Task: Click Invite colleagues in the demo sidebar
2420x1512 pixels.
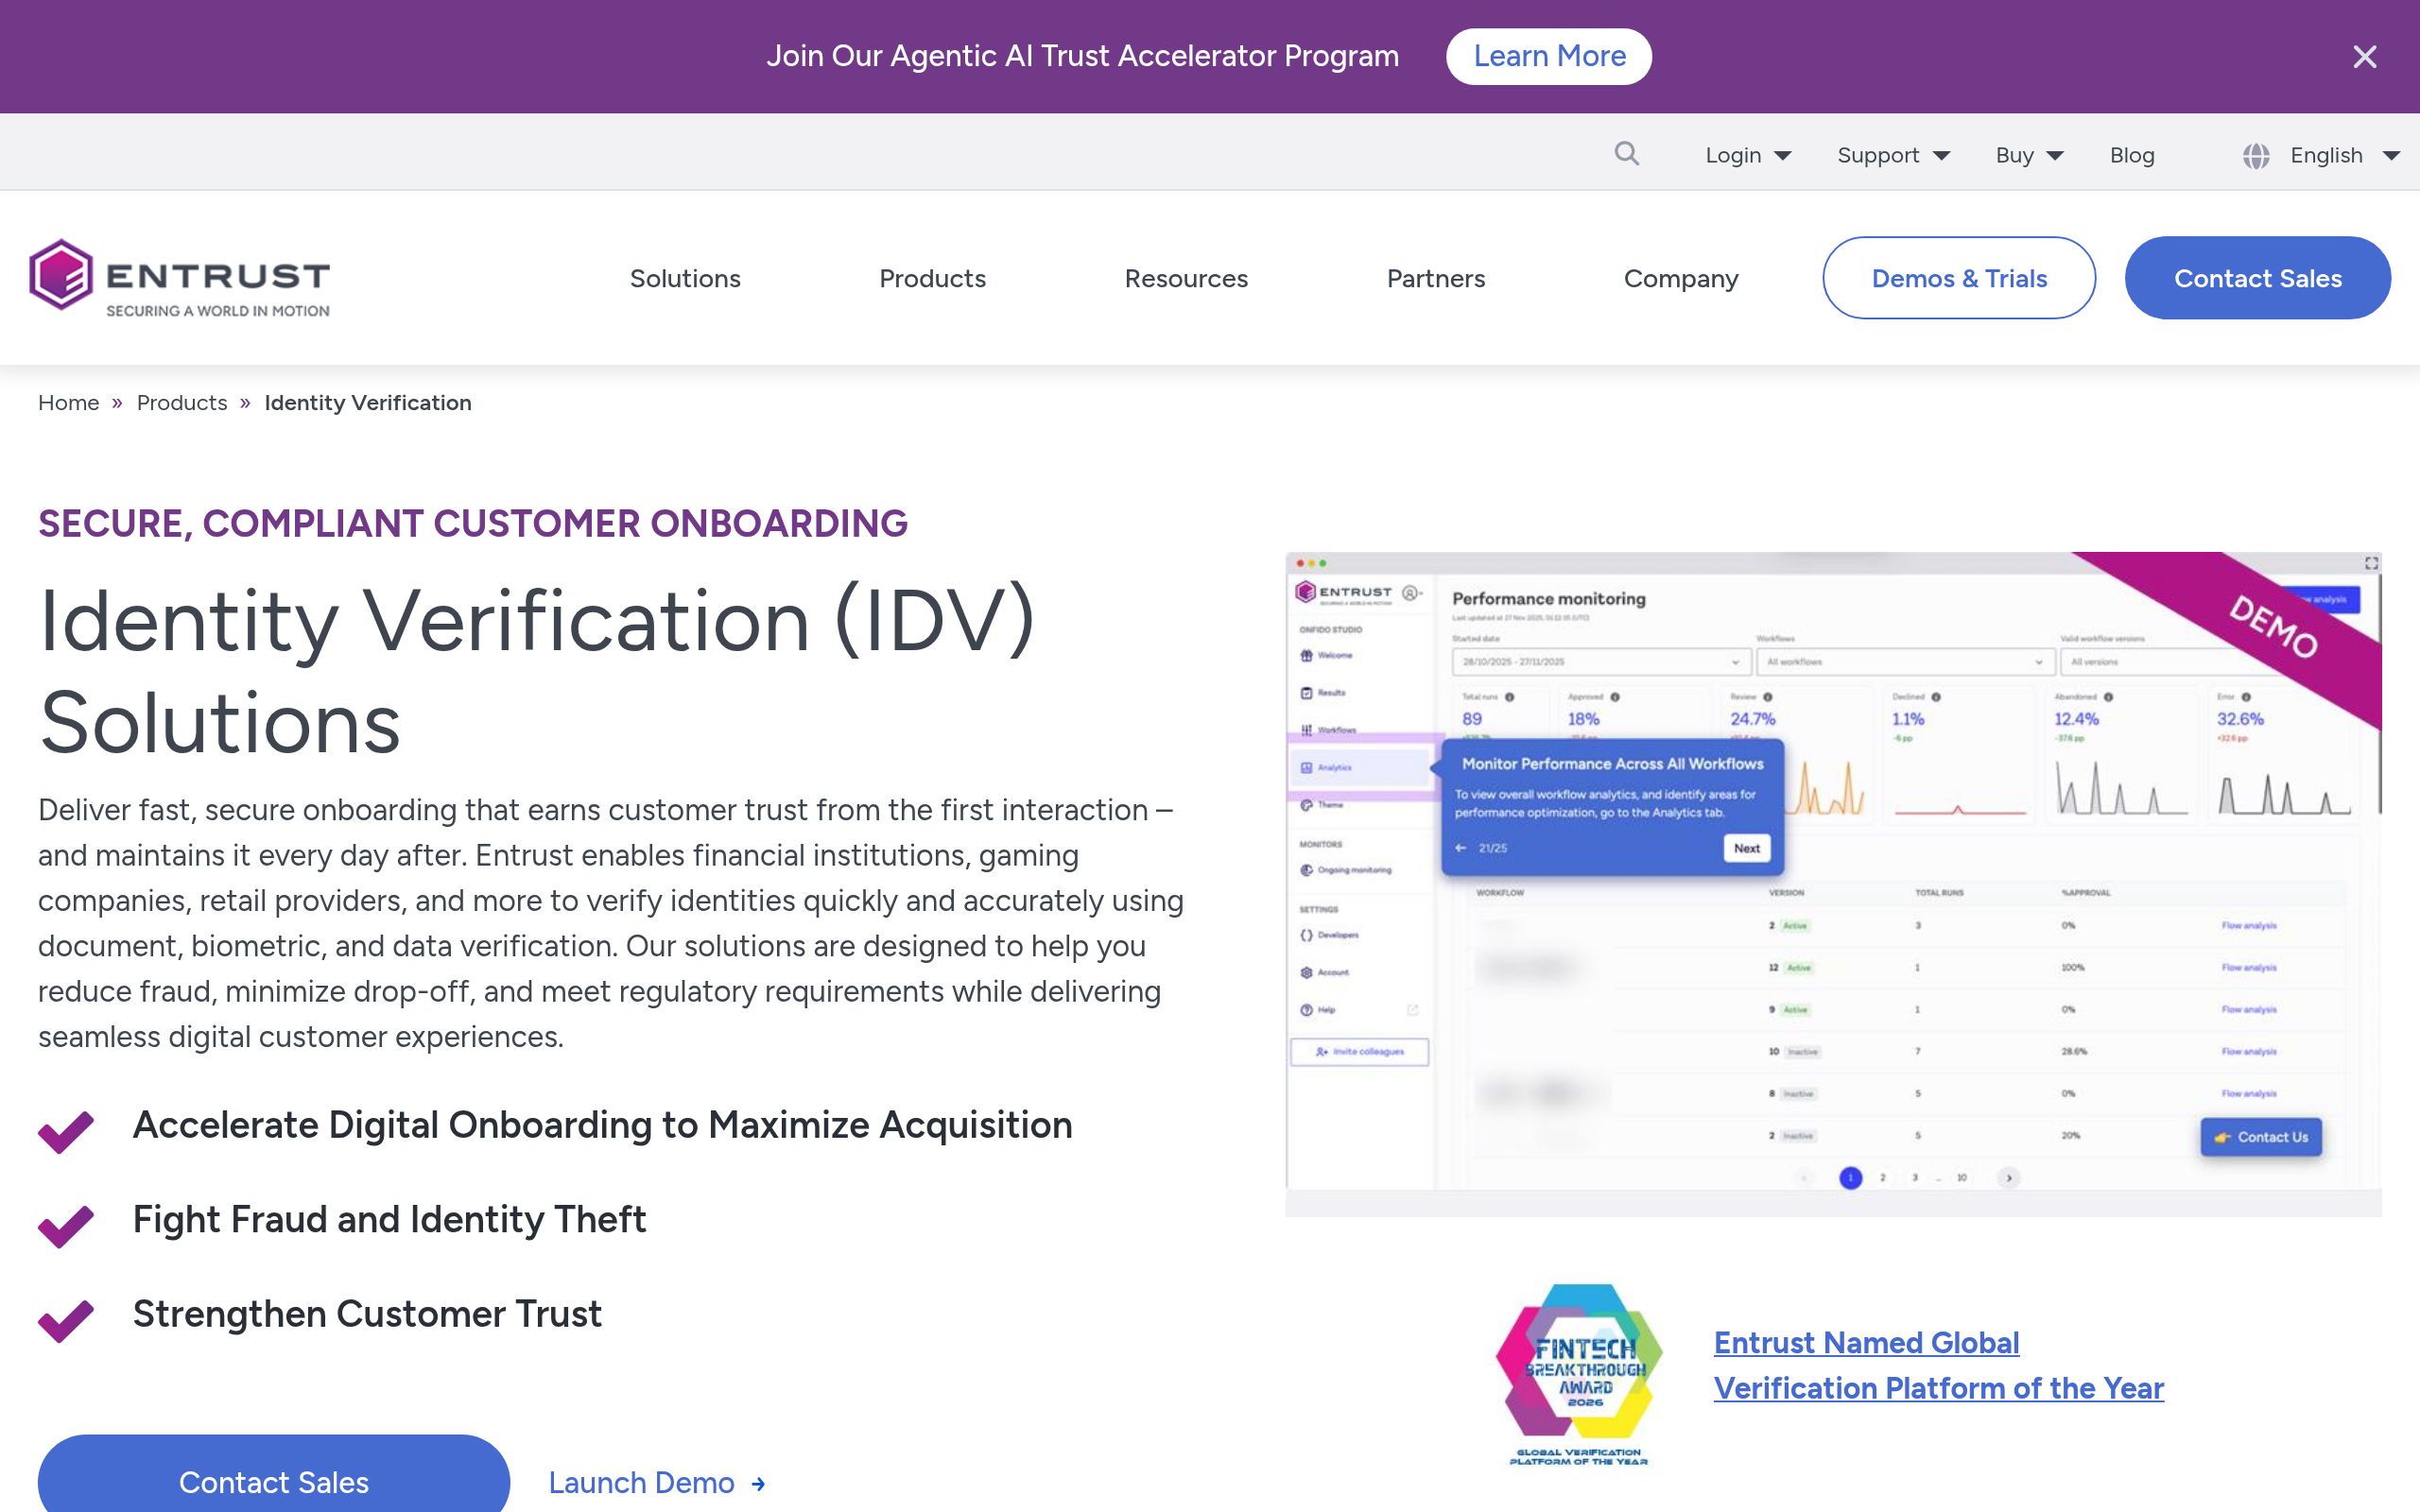Action: 1359,1052
